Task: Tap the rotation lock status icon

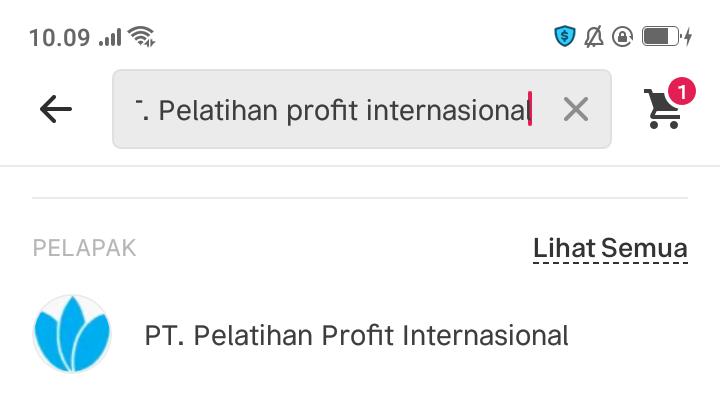Action: [622, 37]
